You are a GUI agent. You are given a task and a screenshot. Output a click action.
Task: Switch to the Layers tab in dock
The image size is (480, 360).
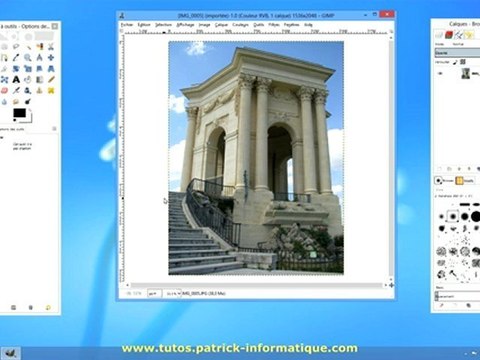(x=439, y=35)
